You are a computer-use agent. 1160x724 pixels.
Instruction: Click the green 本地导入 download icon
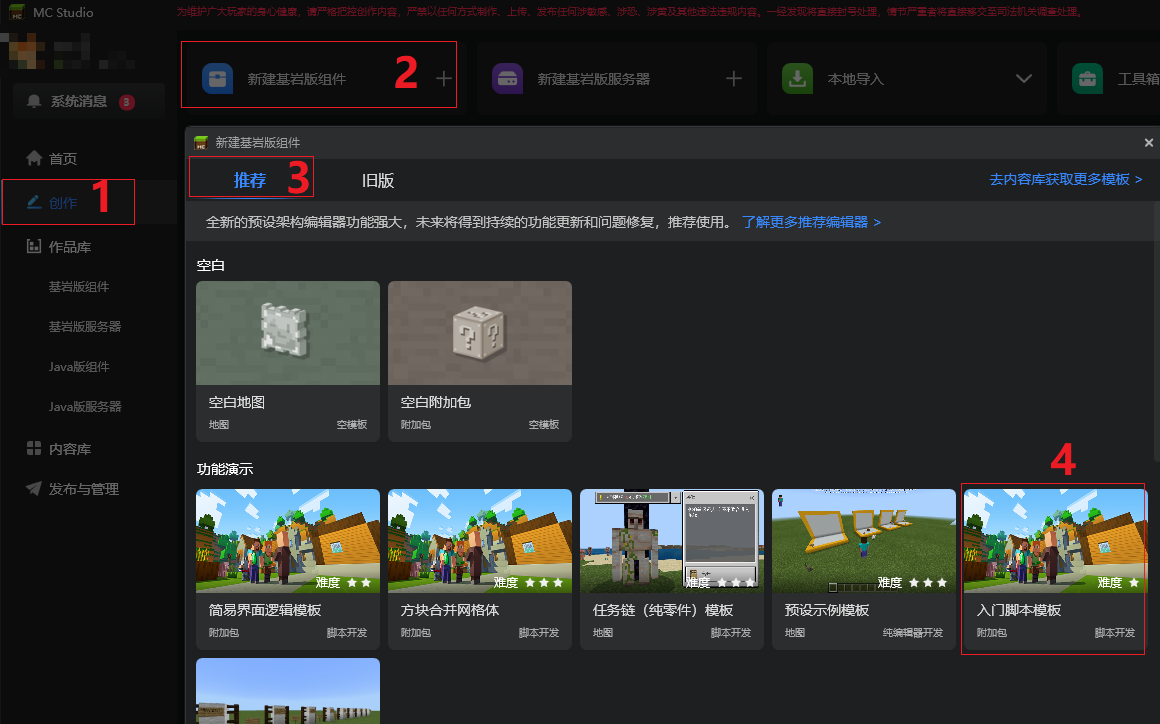pyautogui.click(x=798, y=78)
